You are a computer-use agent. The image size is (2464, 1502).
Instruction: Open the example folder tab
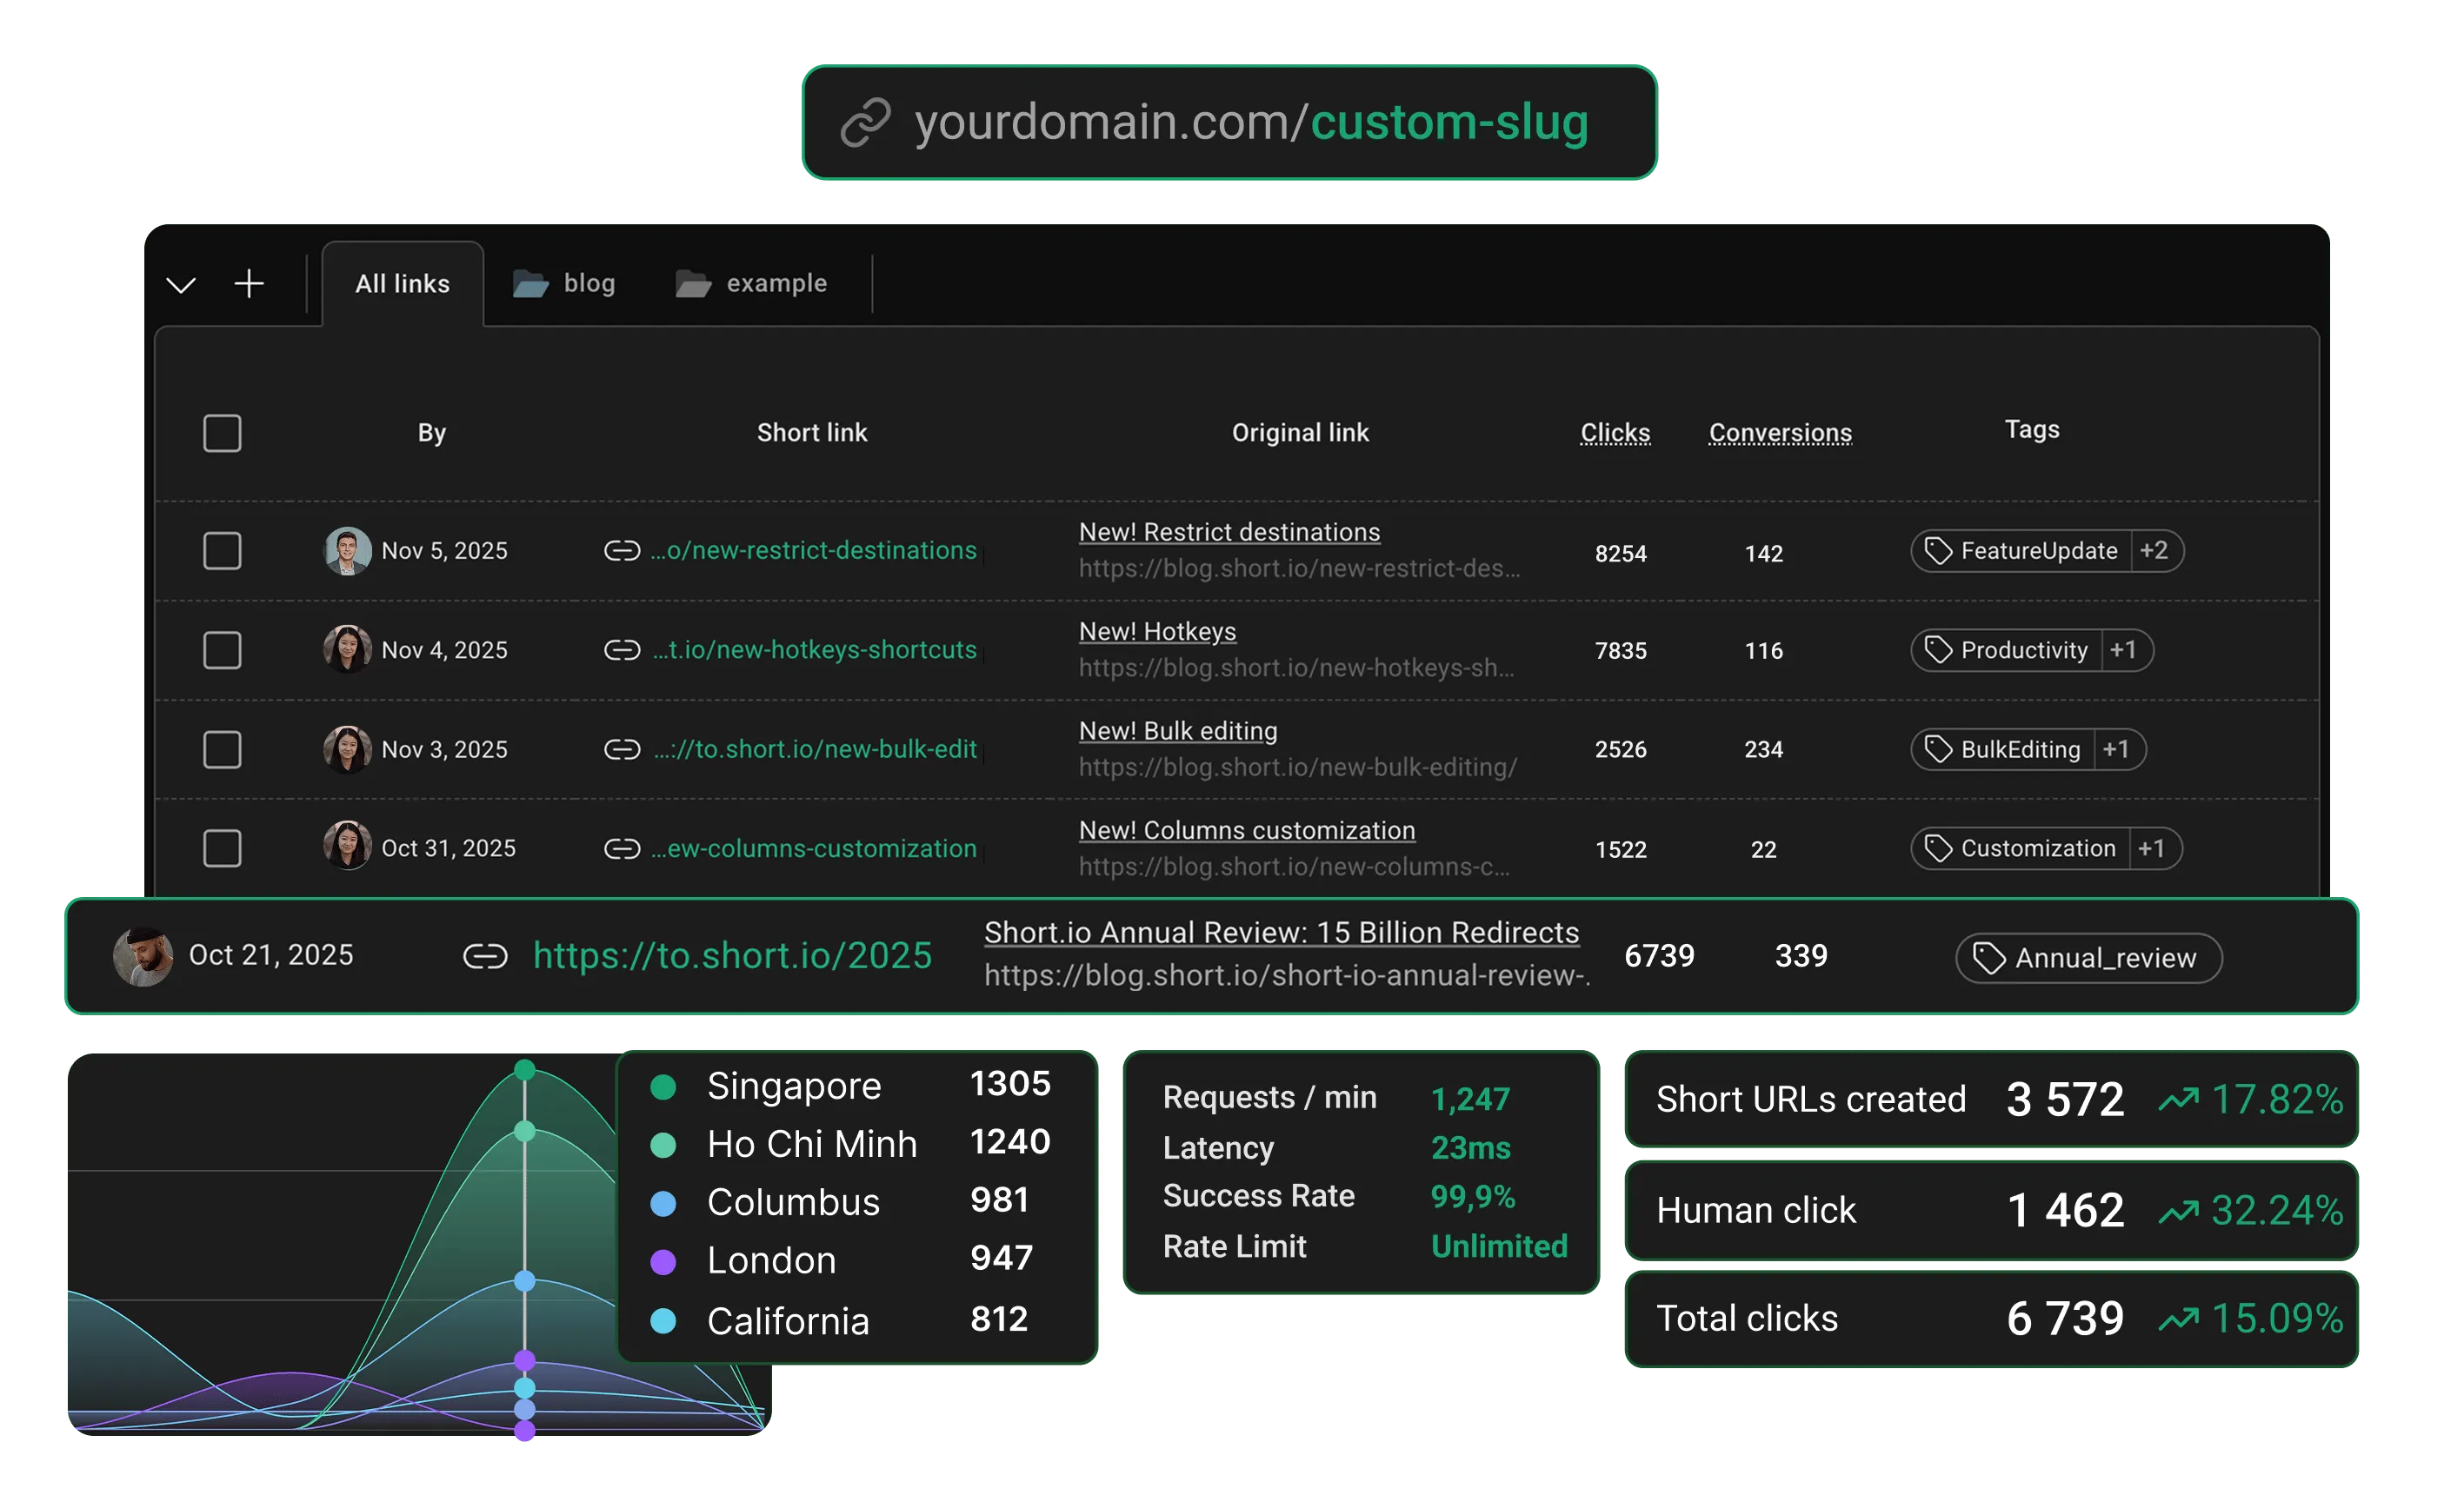776,283
